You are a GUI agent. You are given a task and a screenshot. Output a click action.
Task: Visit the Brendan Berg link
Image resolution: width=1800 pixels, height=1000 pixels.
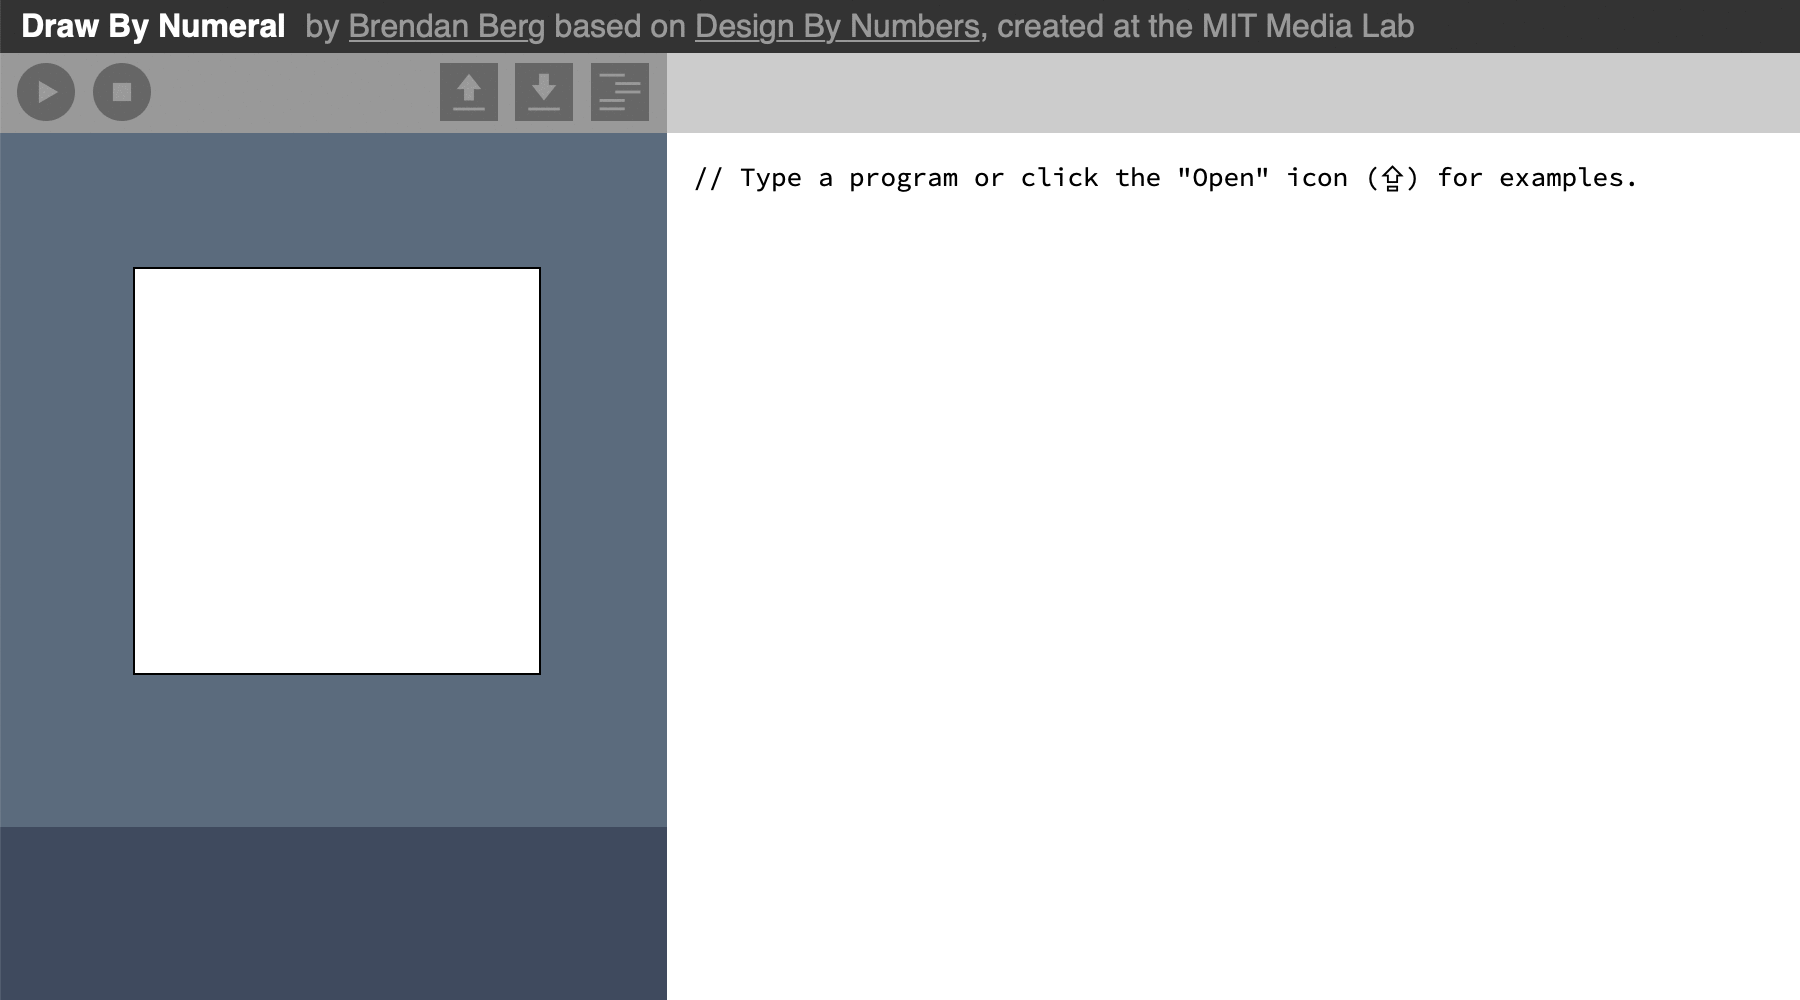point(446,26)
